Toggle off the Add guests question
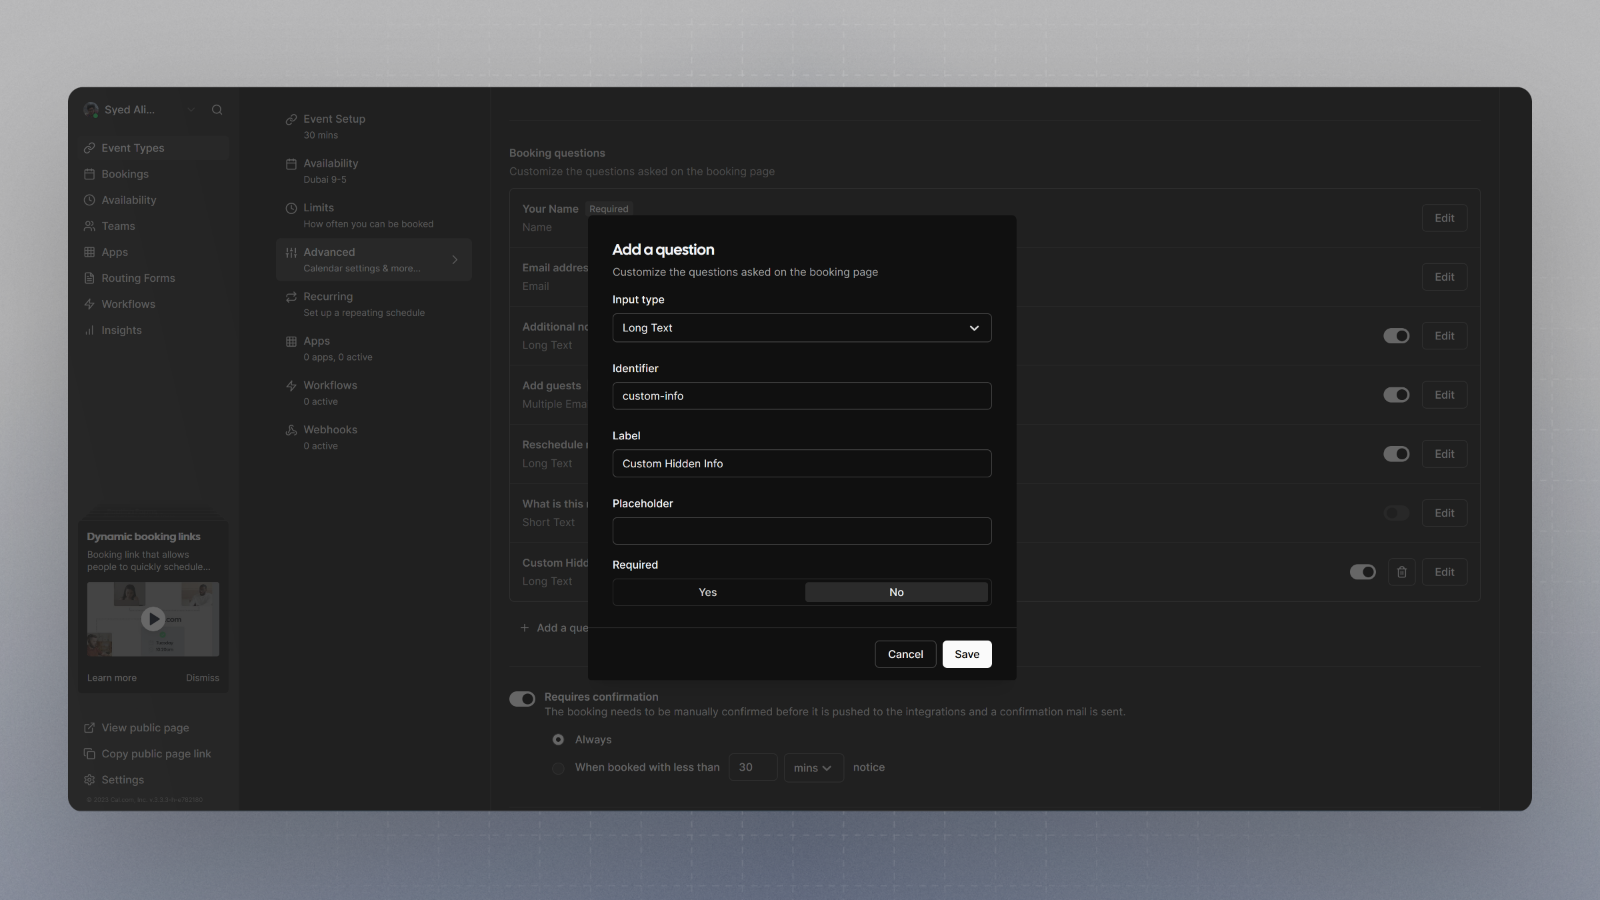 pos(1396,395)
